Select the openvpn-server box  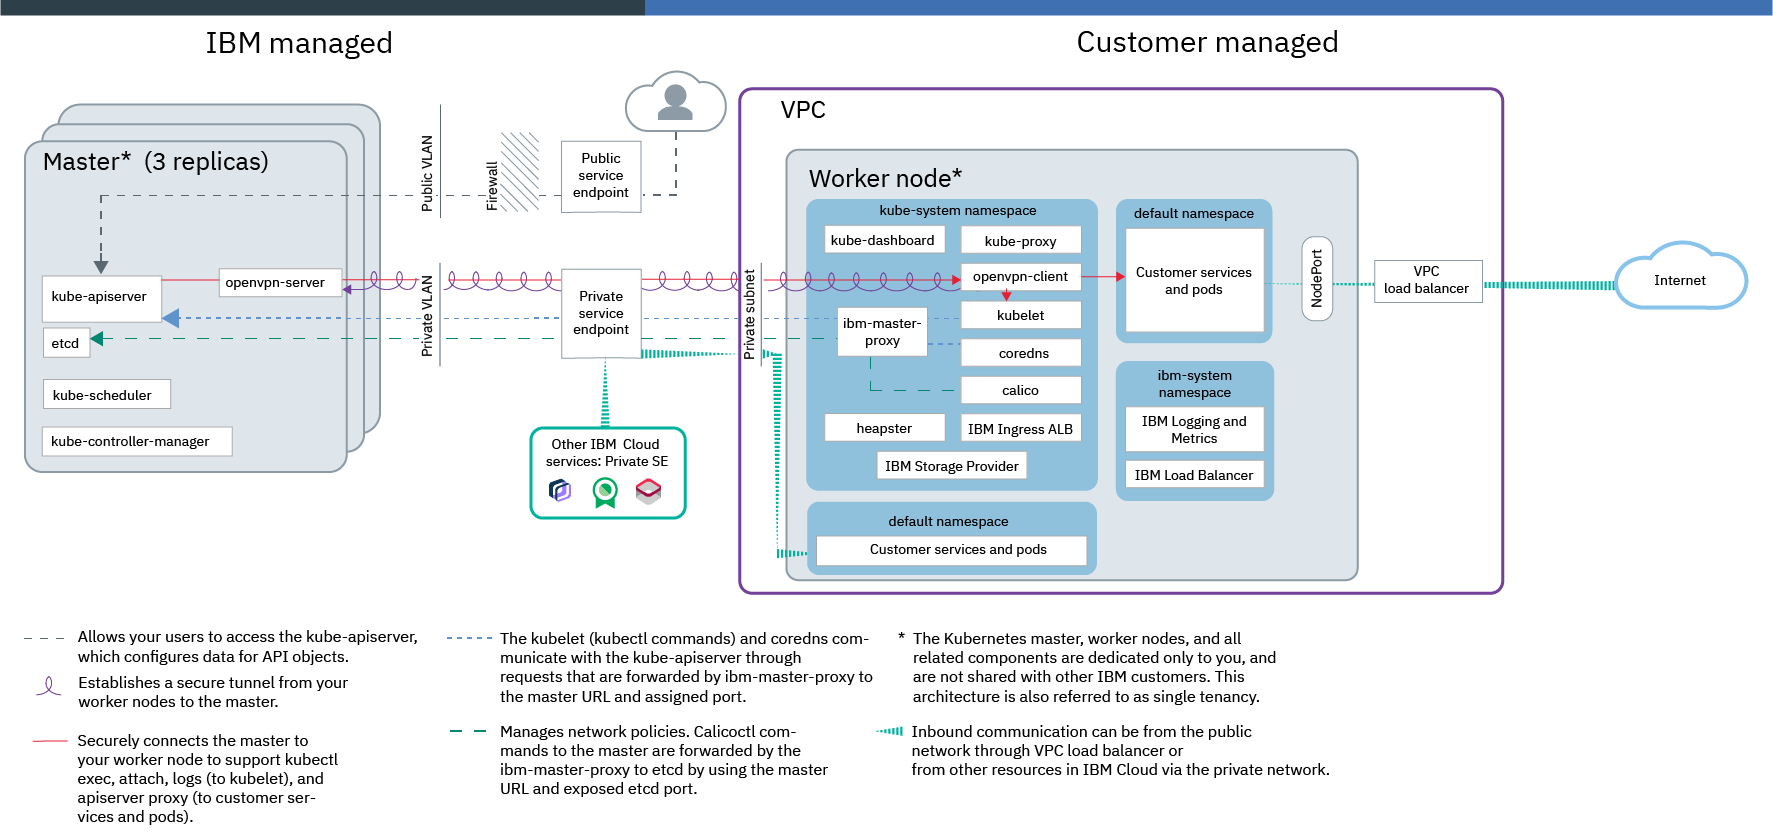point(280,282)
